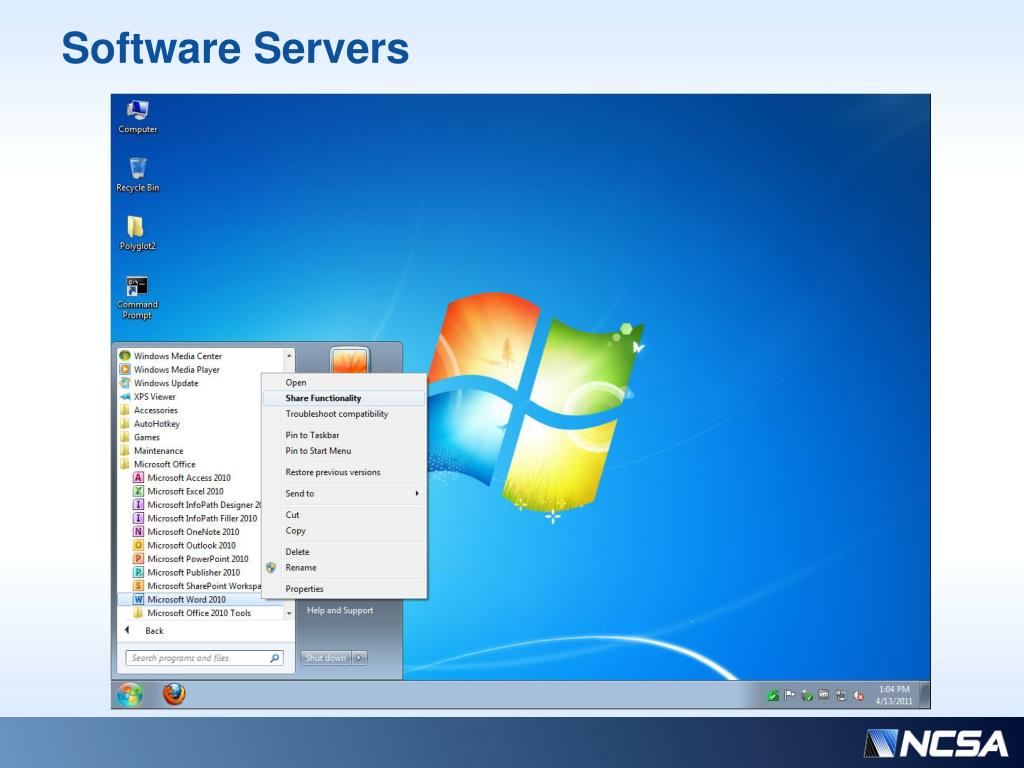The height and width of the screenshot is (768, 1024).
Task: Open the Shut down options arrow
Action: [x=359, y=658]
